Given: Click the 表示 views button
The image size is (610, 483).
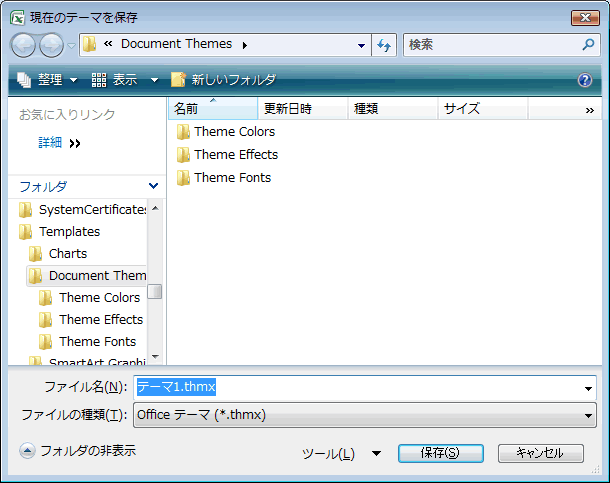Looking at the screenshot, I should [x=114, y=80].
